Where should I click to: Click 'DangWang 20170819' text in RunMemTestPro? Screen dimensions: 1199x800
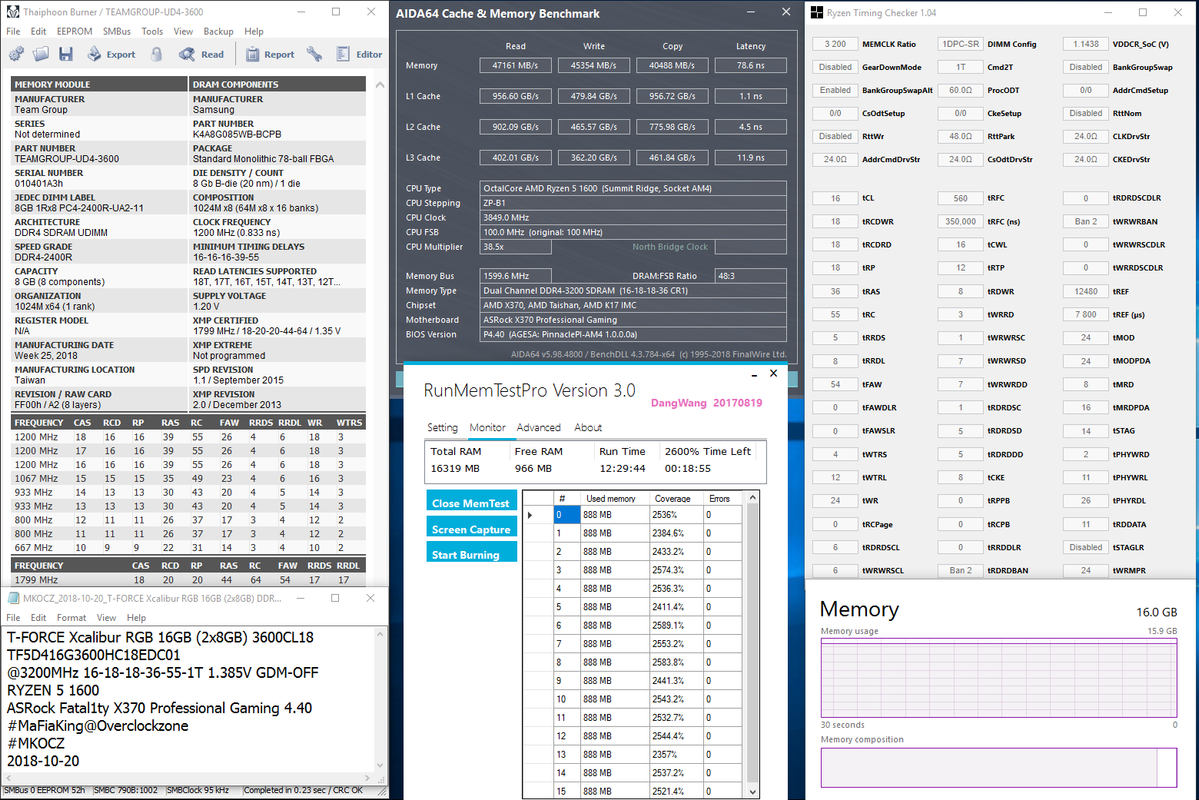coord(707,403)
